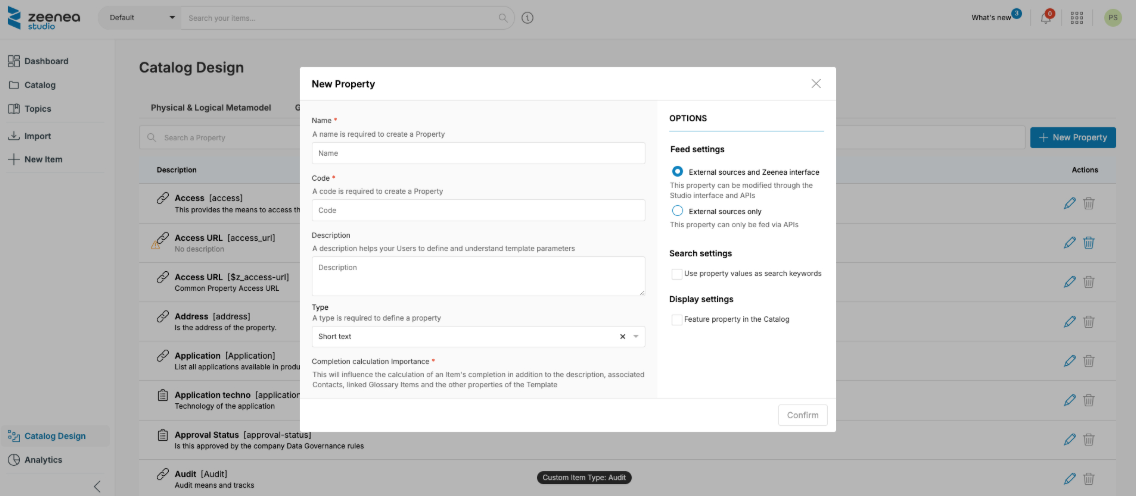Click the Confirm button

point(802,415)
